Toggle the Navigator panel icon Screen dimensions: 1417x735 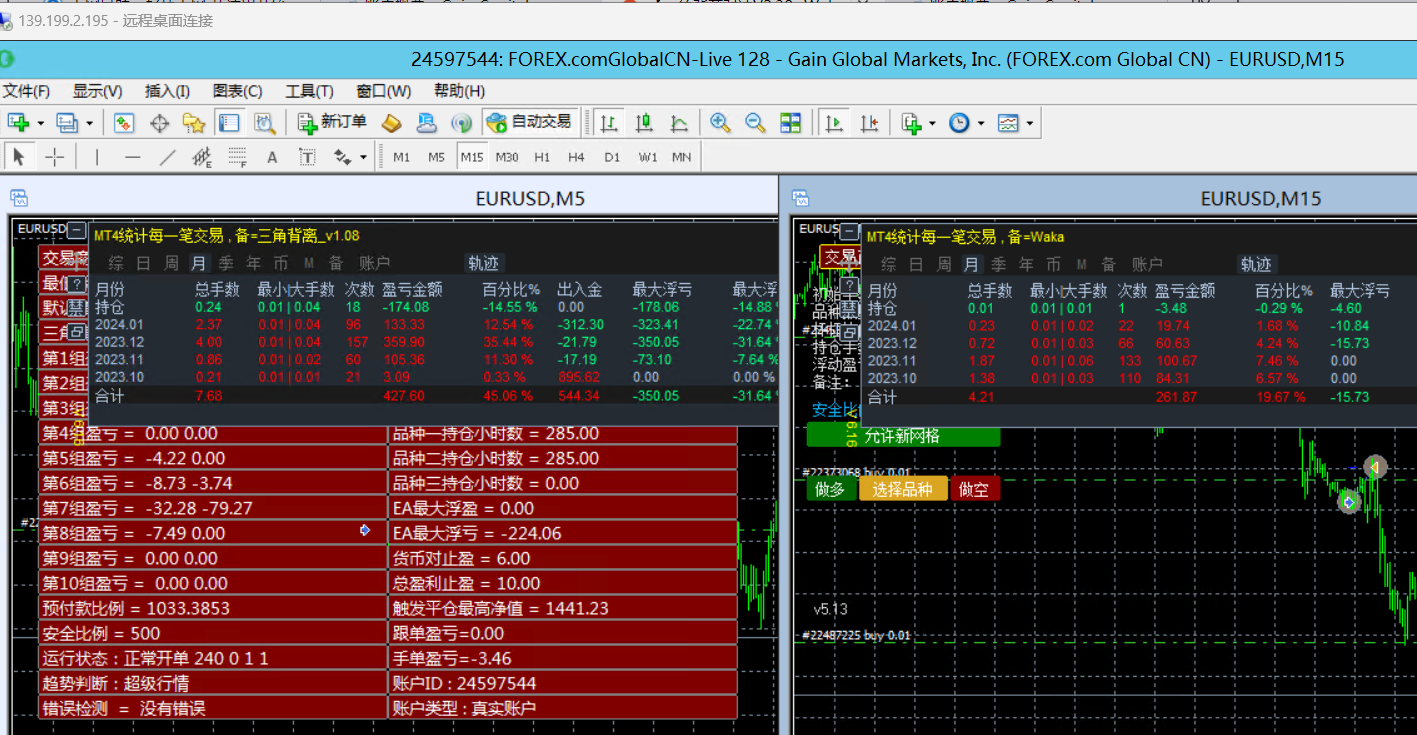194,123
